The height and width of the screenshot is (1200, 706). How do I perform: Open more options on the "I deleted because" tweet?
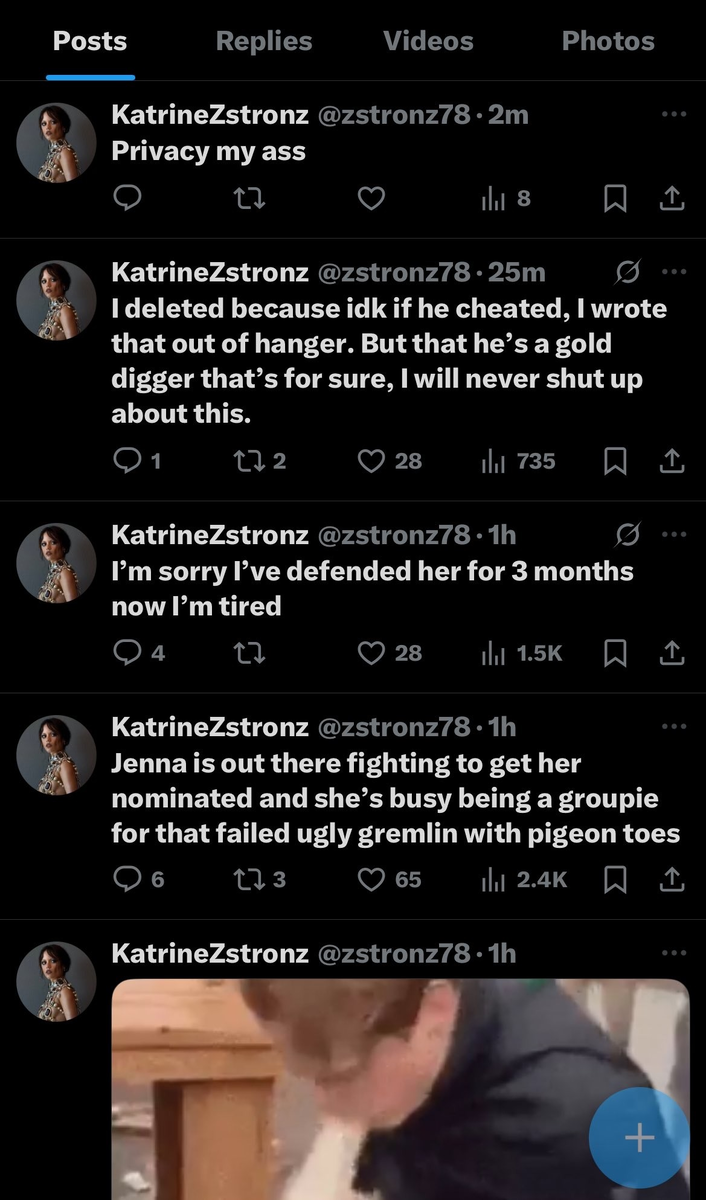click(674, 271)
